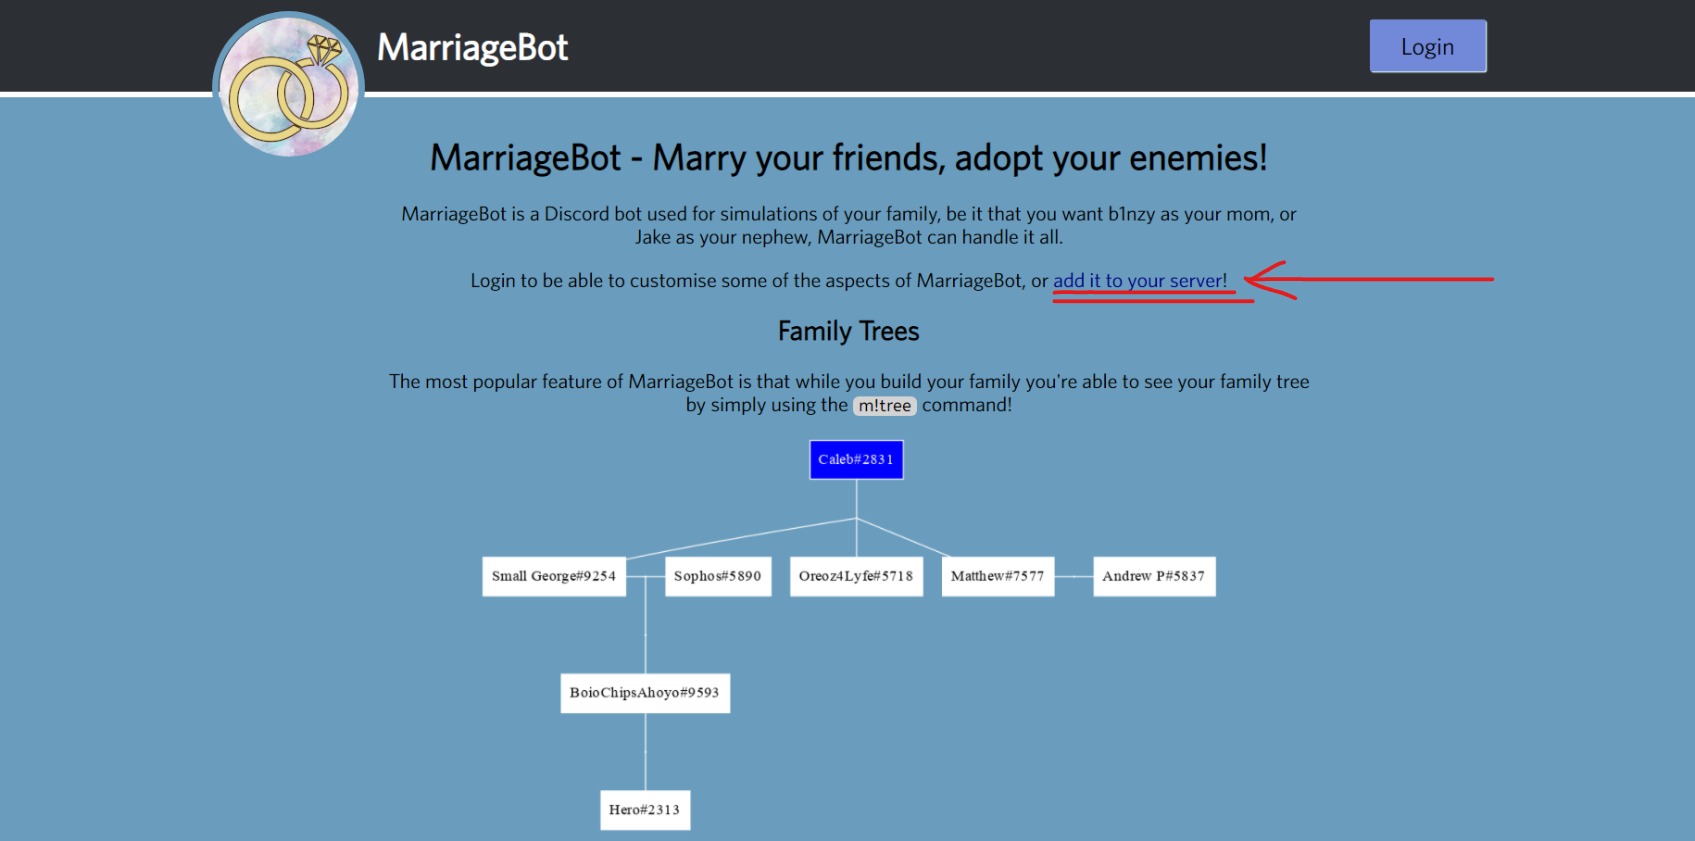This screenshot has height=841, width=1695.
Task: Click the main MarriageBot tagline heading
Action: [848, 158]
